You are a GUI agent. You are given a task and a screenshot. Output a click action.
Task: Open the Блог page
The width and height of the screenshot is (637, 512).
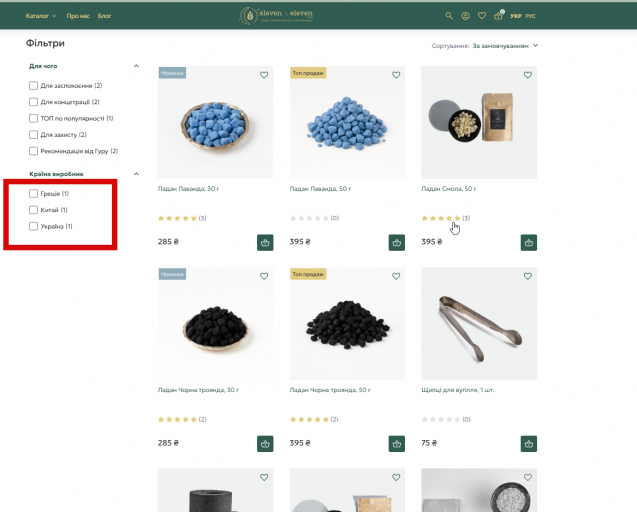coord(104,16)
